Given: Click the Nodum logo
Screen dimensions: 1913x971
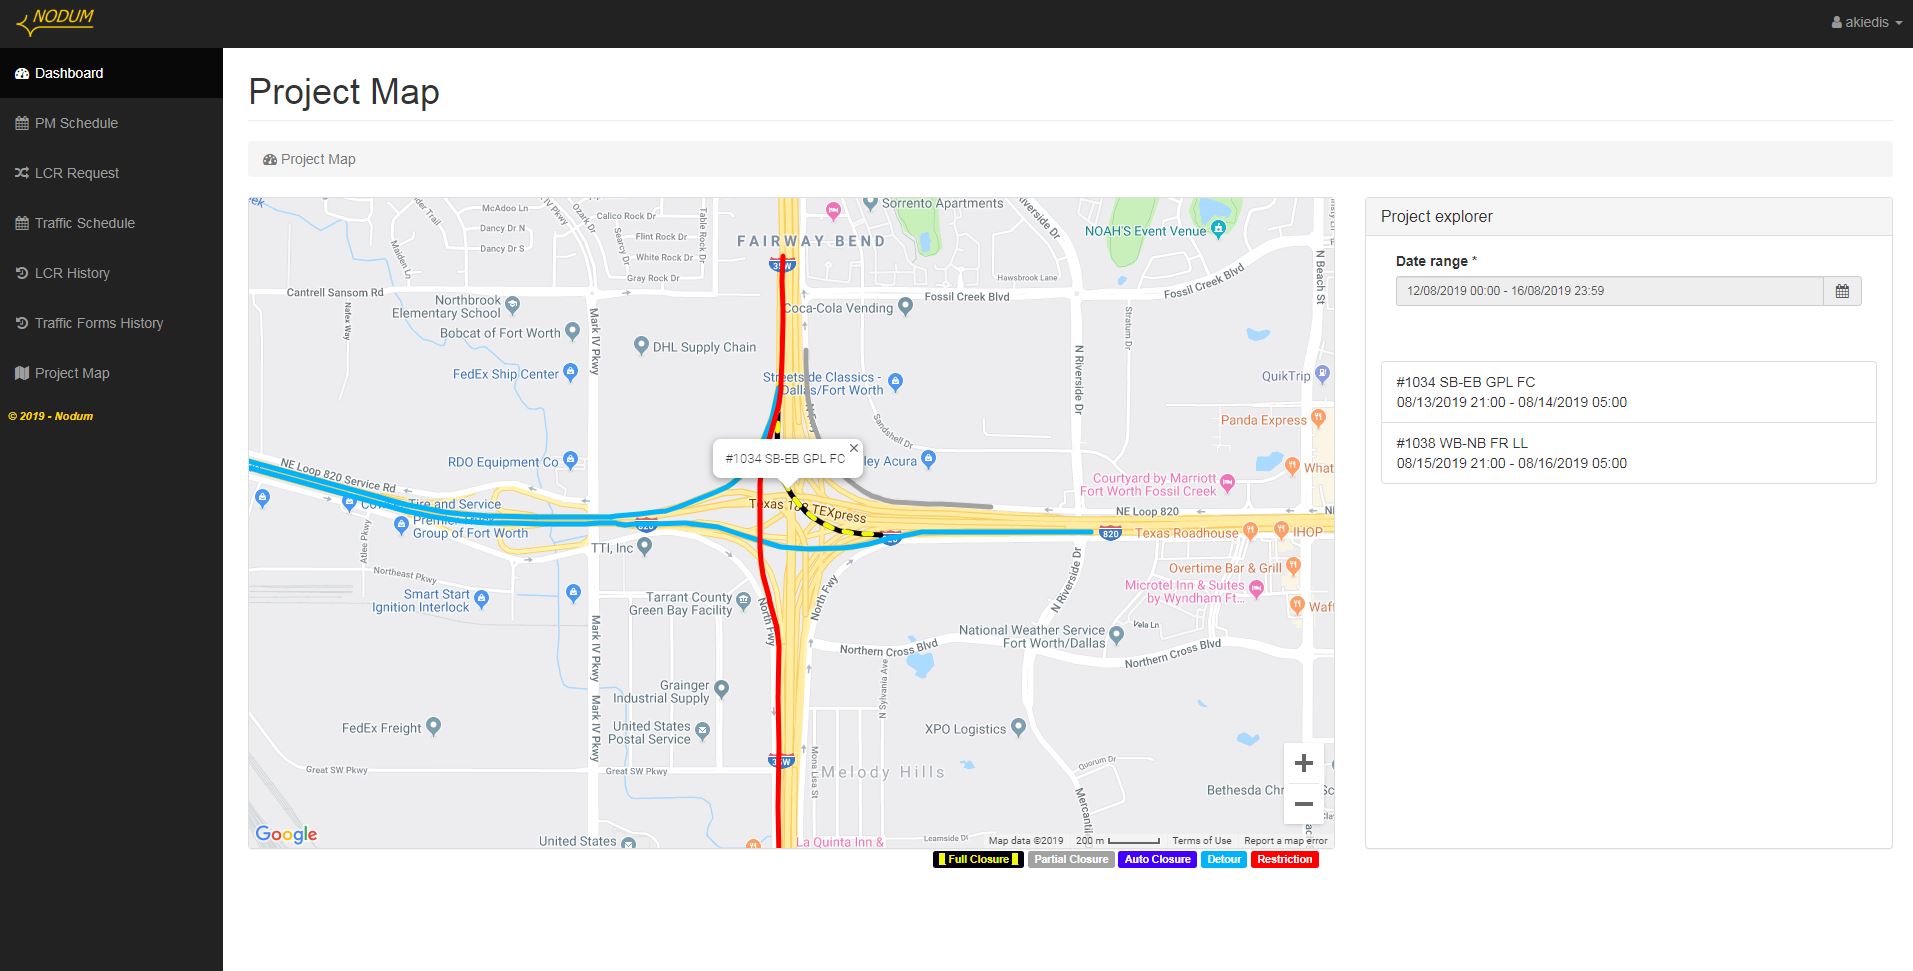Looking at the screenshot, I should click(x=57, y=20).
